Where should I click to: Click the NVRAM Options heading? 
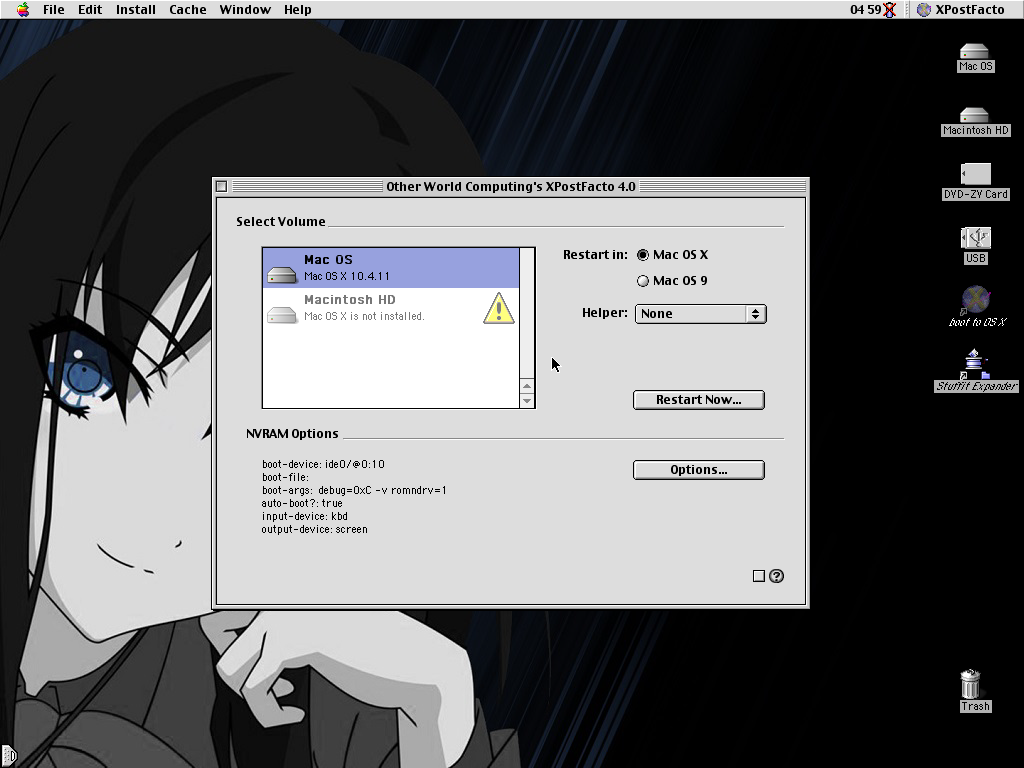click(292, 434)
